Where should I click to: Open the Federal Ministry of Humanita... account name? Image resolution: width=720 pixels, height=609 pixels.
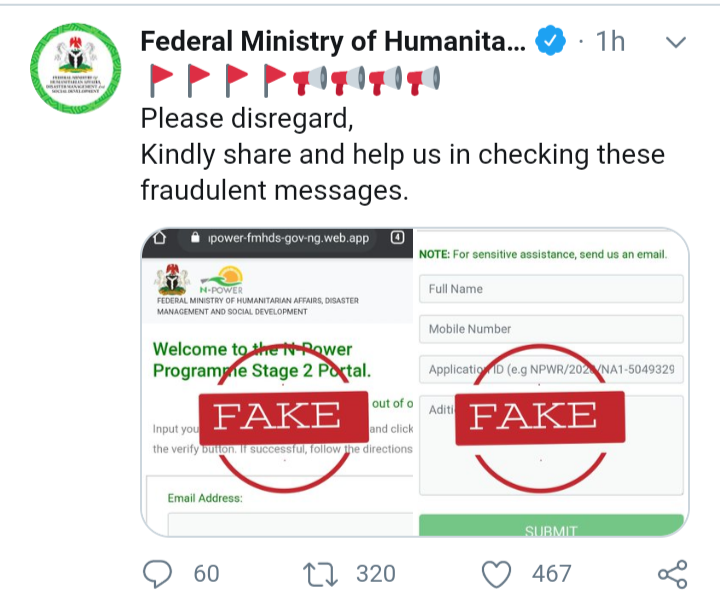(x=331, y=42)
